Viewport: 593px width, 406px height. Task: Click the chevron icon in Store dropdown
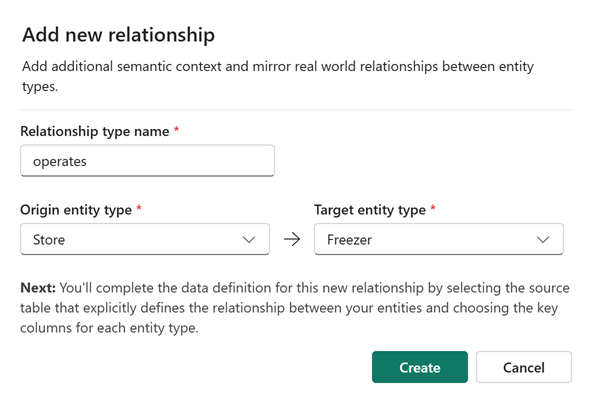(249, 240)
